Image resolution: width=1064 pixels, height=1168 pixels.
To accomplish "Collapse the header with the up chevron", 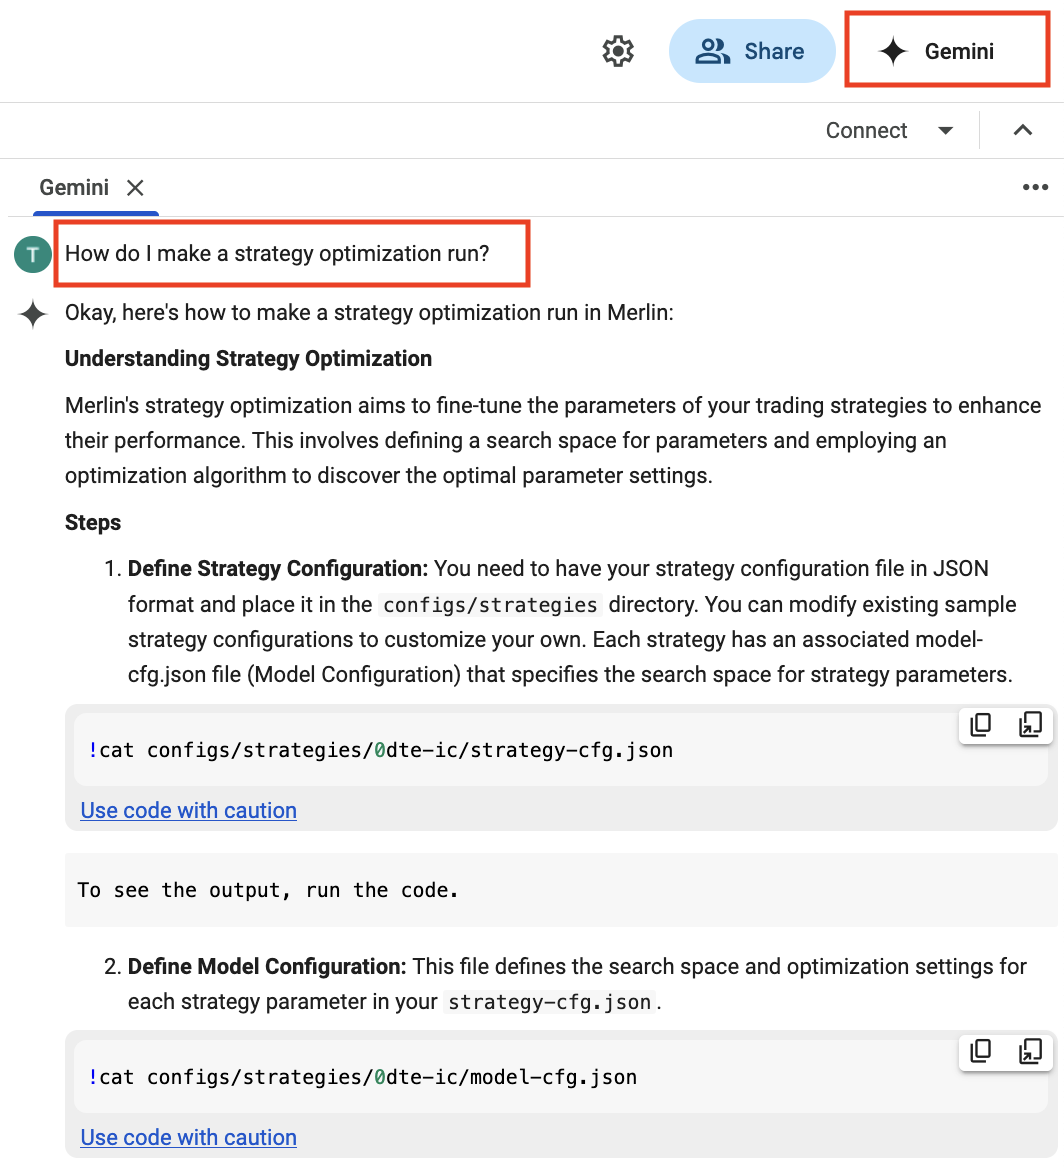I will 1022,131.
